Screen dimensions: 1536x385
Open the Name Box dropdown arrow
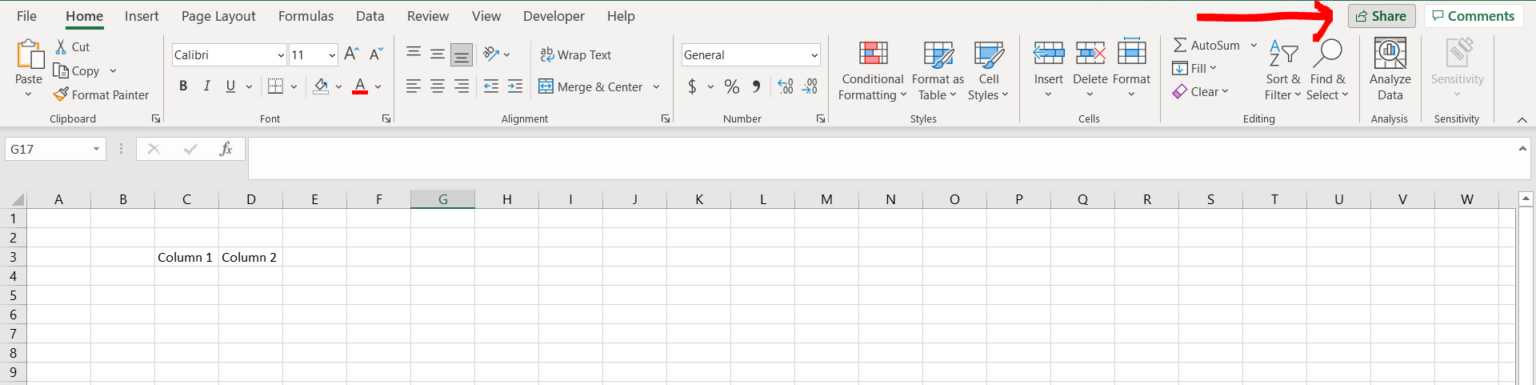[97, 149]
